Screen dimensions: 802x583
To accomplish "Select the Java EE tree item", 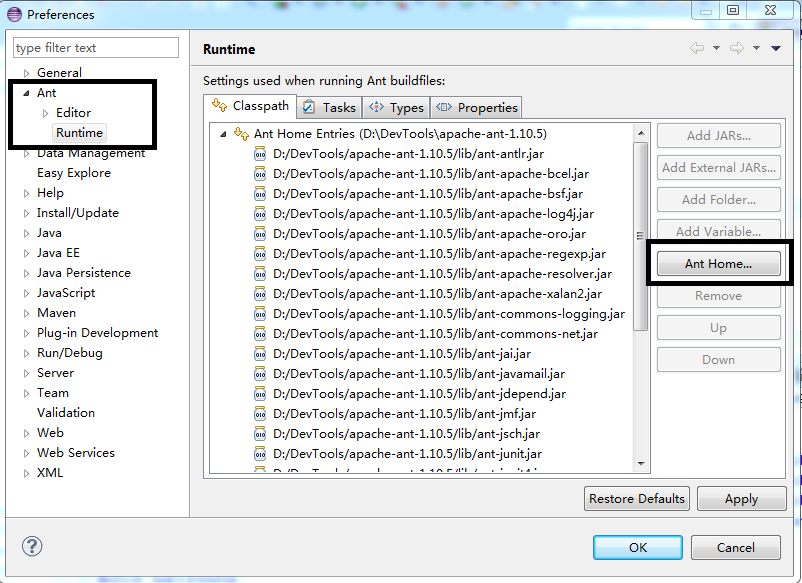I will tap(58, 253).
